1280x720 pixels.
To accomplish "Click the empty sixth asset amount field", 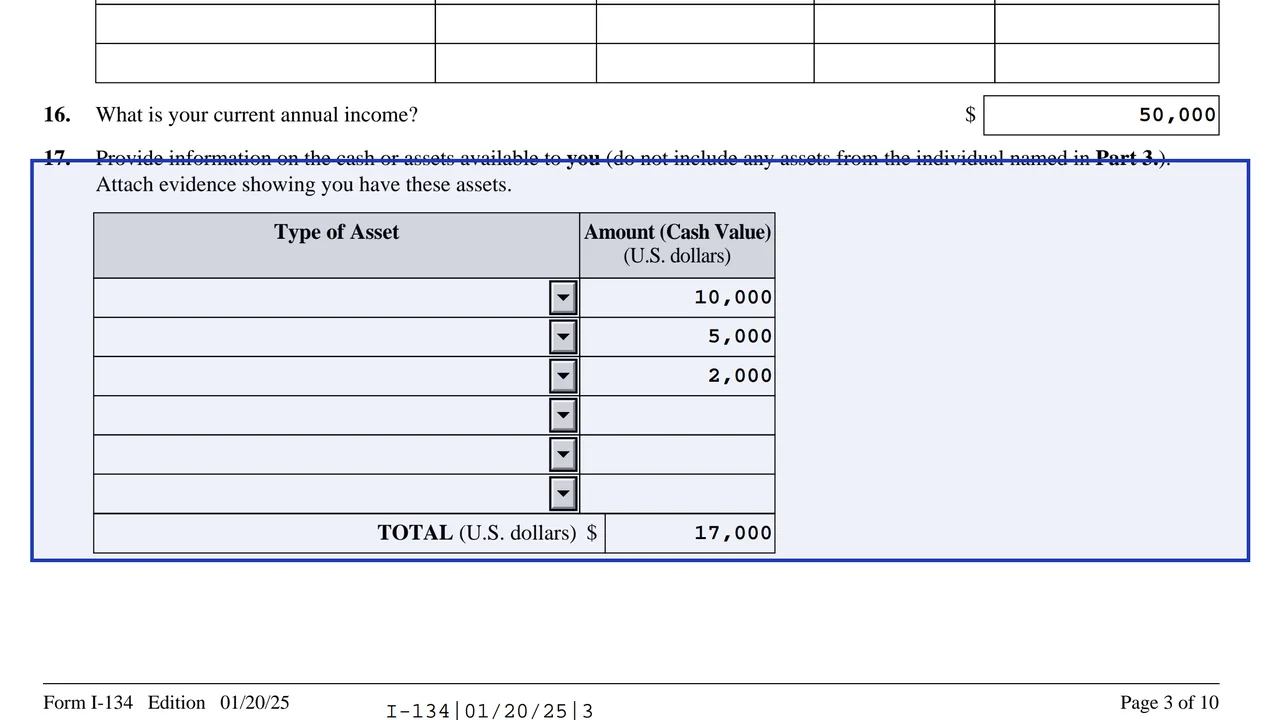I will [677, 493].
